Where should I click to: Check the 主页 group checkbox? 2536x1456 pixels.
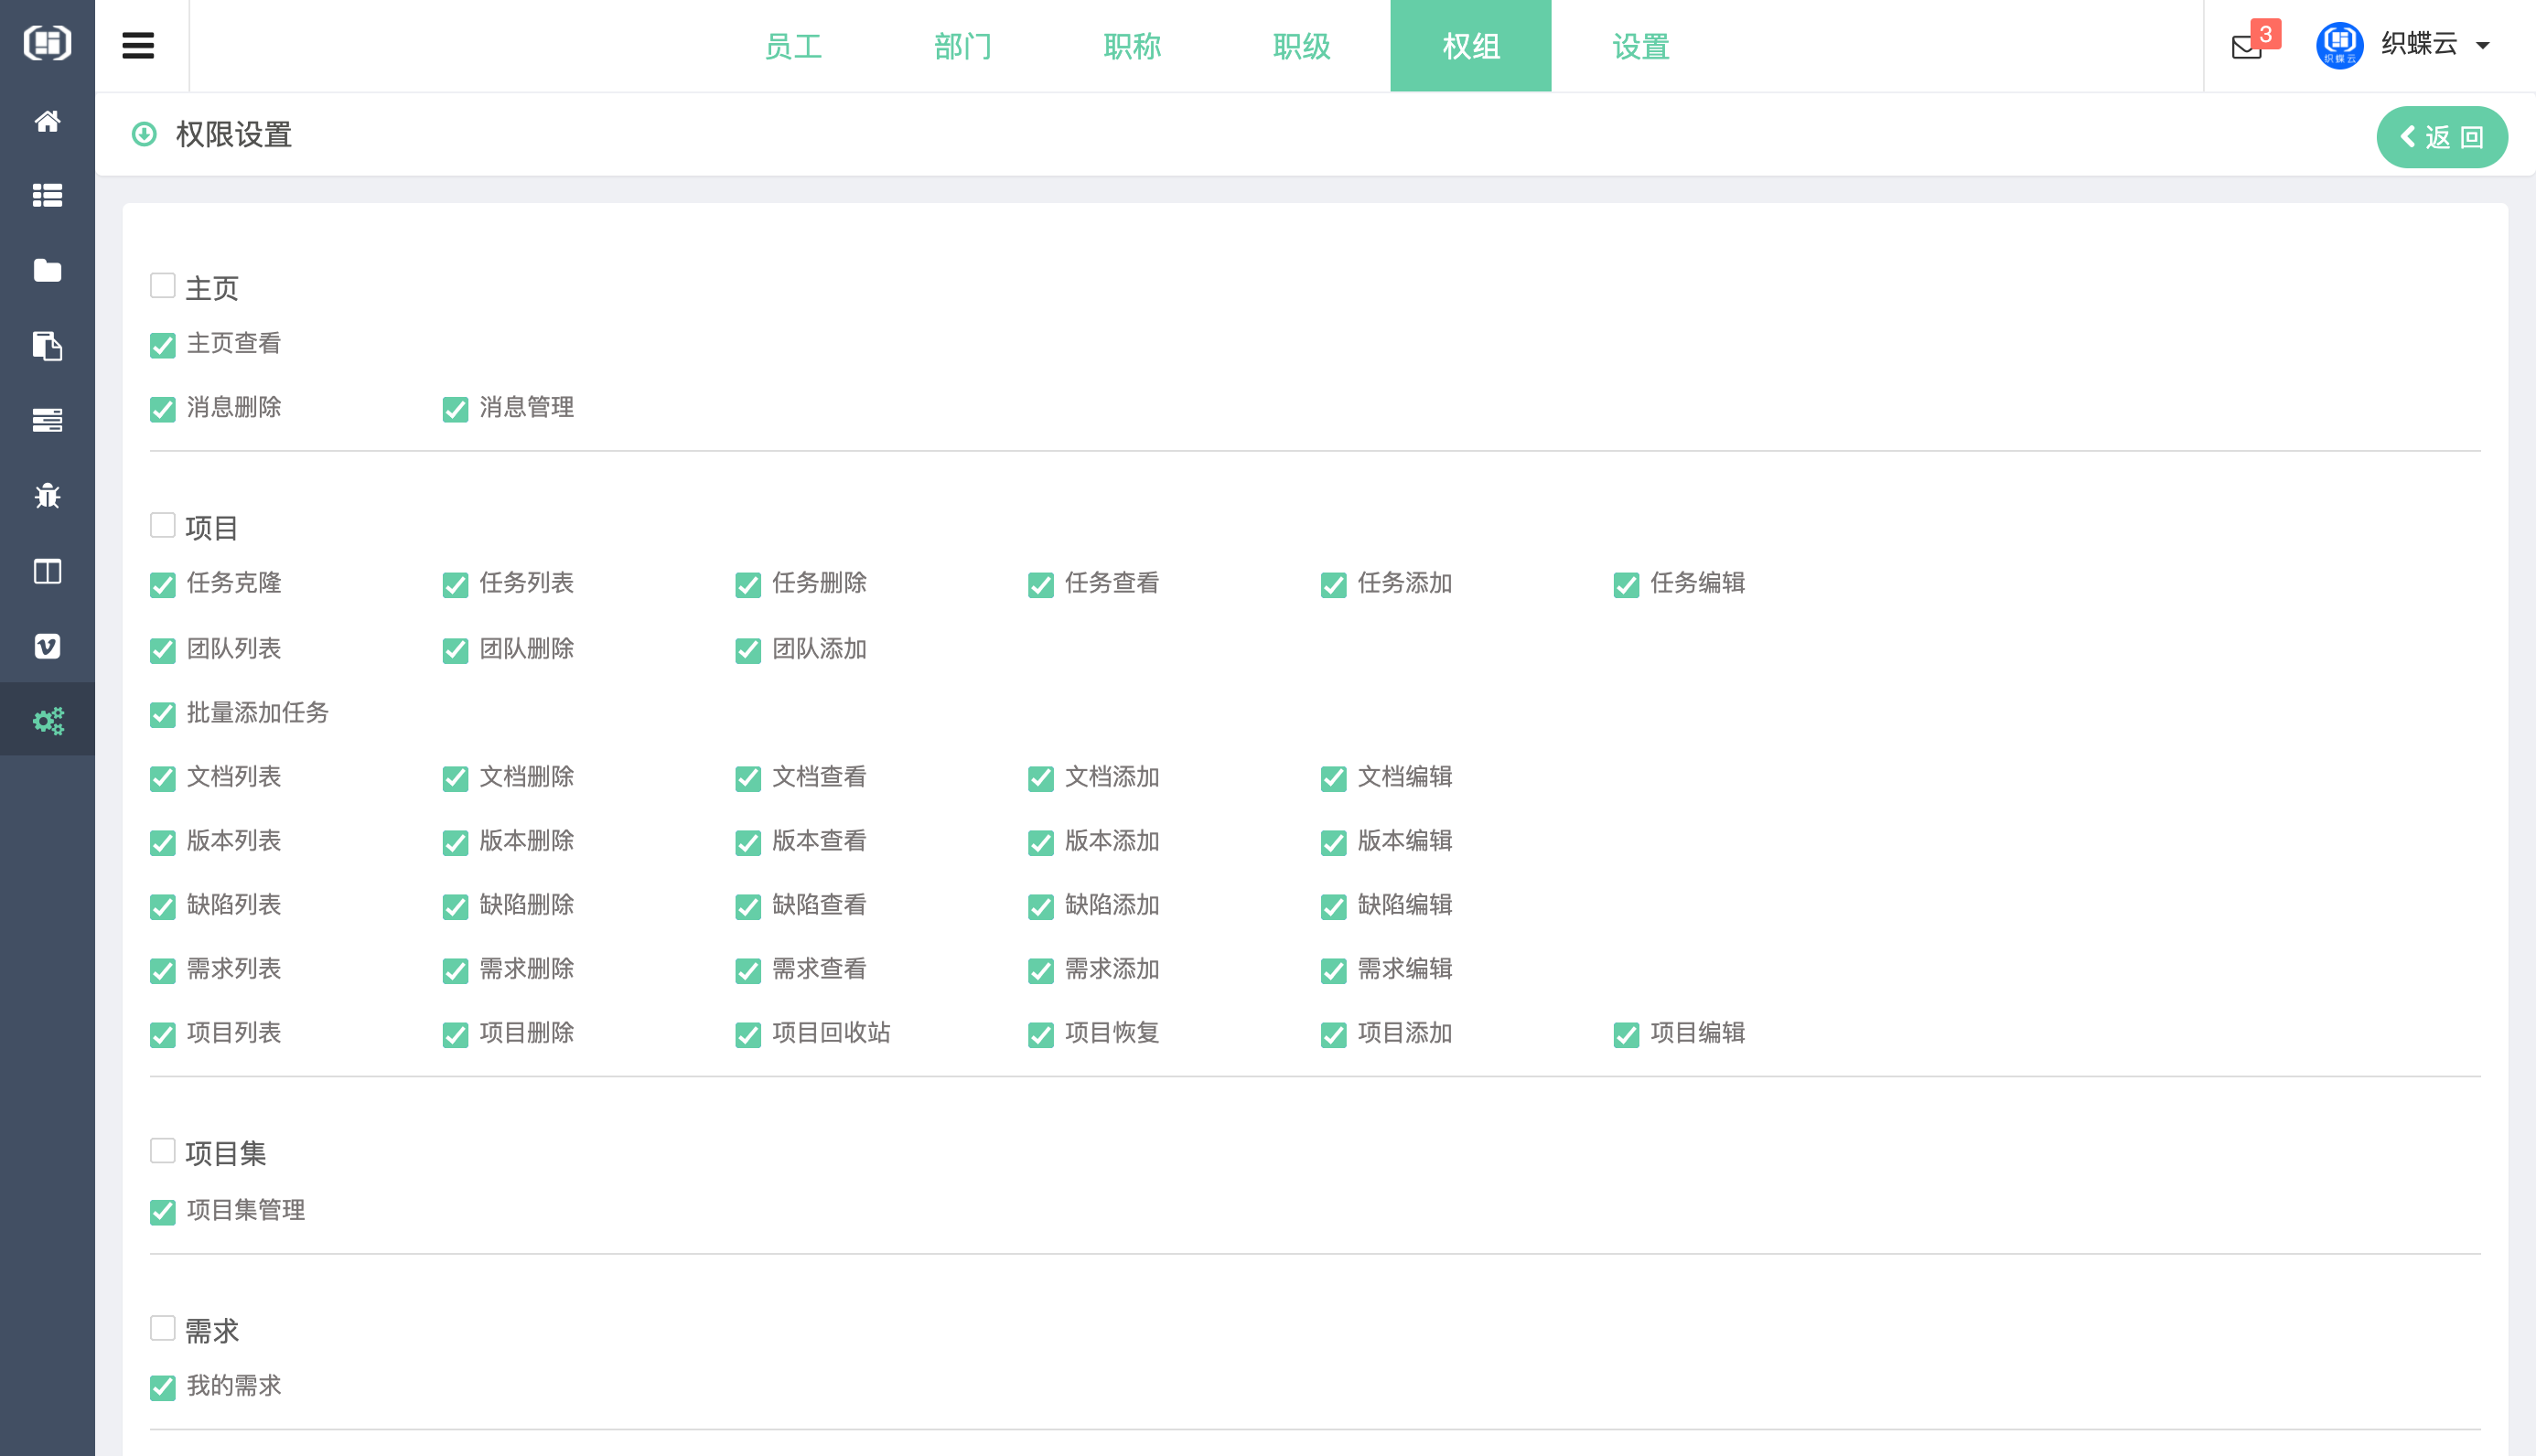coord(163,286)
